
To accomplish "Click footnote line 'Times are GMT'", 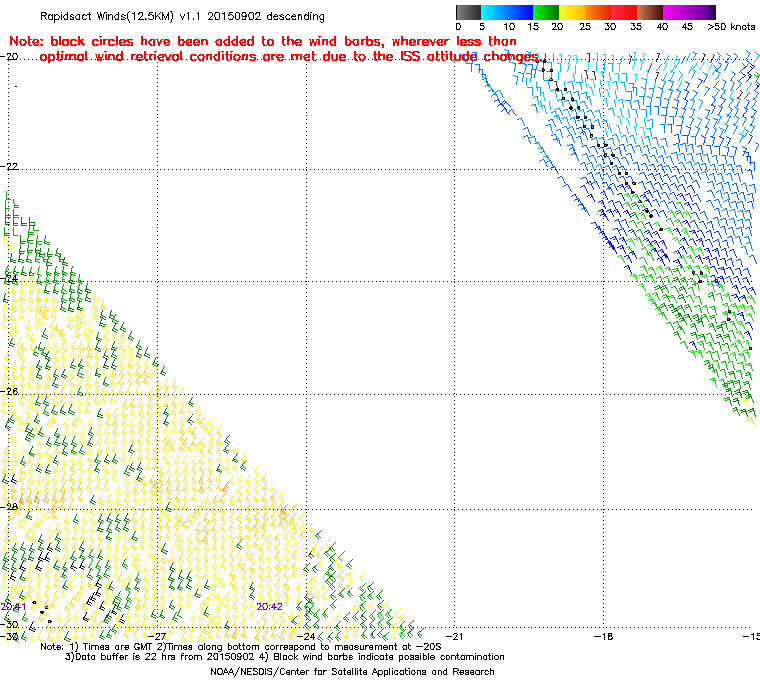I will pos(241,647).
